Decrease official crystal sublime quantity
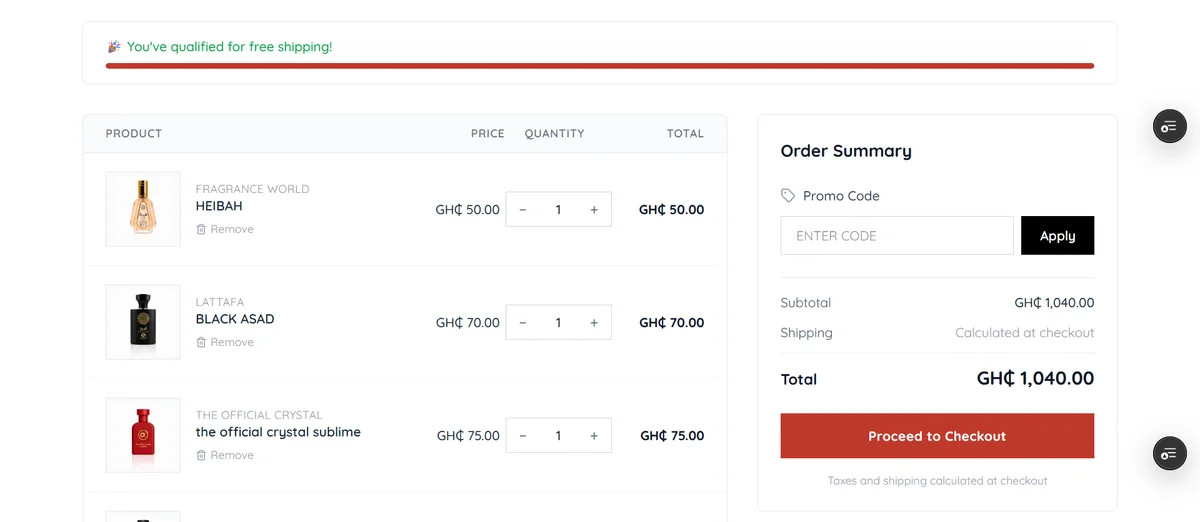This screenshot has height=522, width=1200. pos(523,436)
